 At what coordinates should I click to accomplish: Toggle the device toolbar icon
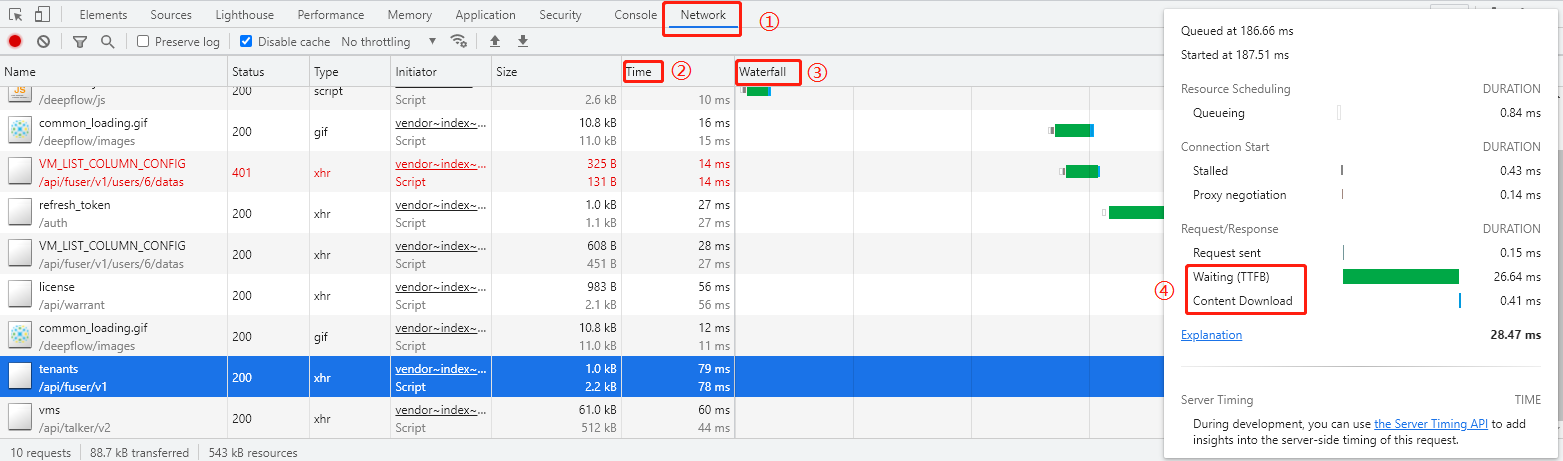click(x=42, y=15)
